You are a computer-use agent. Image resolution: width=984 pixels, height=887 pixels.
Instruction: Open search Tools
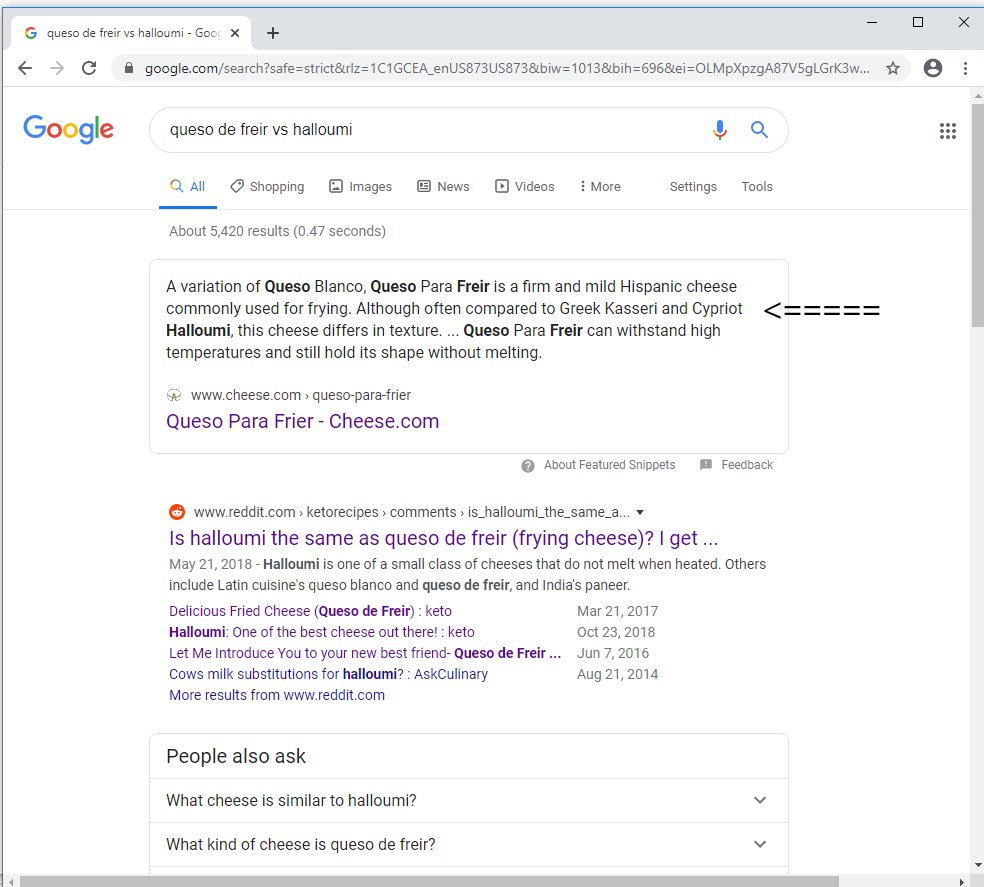click(x=757, y=186)
